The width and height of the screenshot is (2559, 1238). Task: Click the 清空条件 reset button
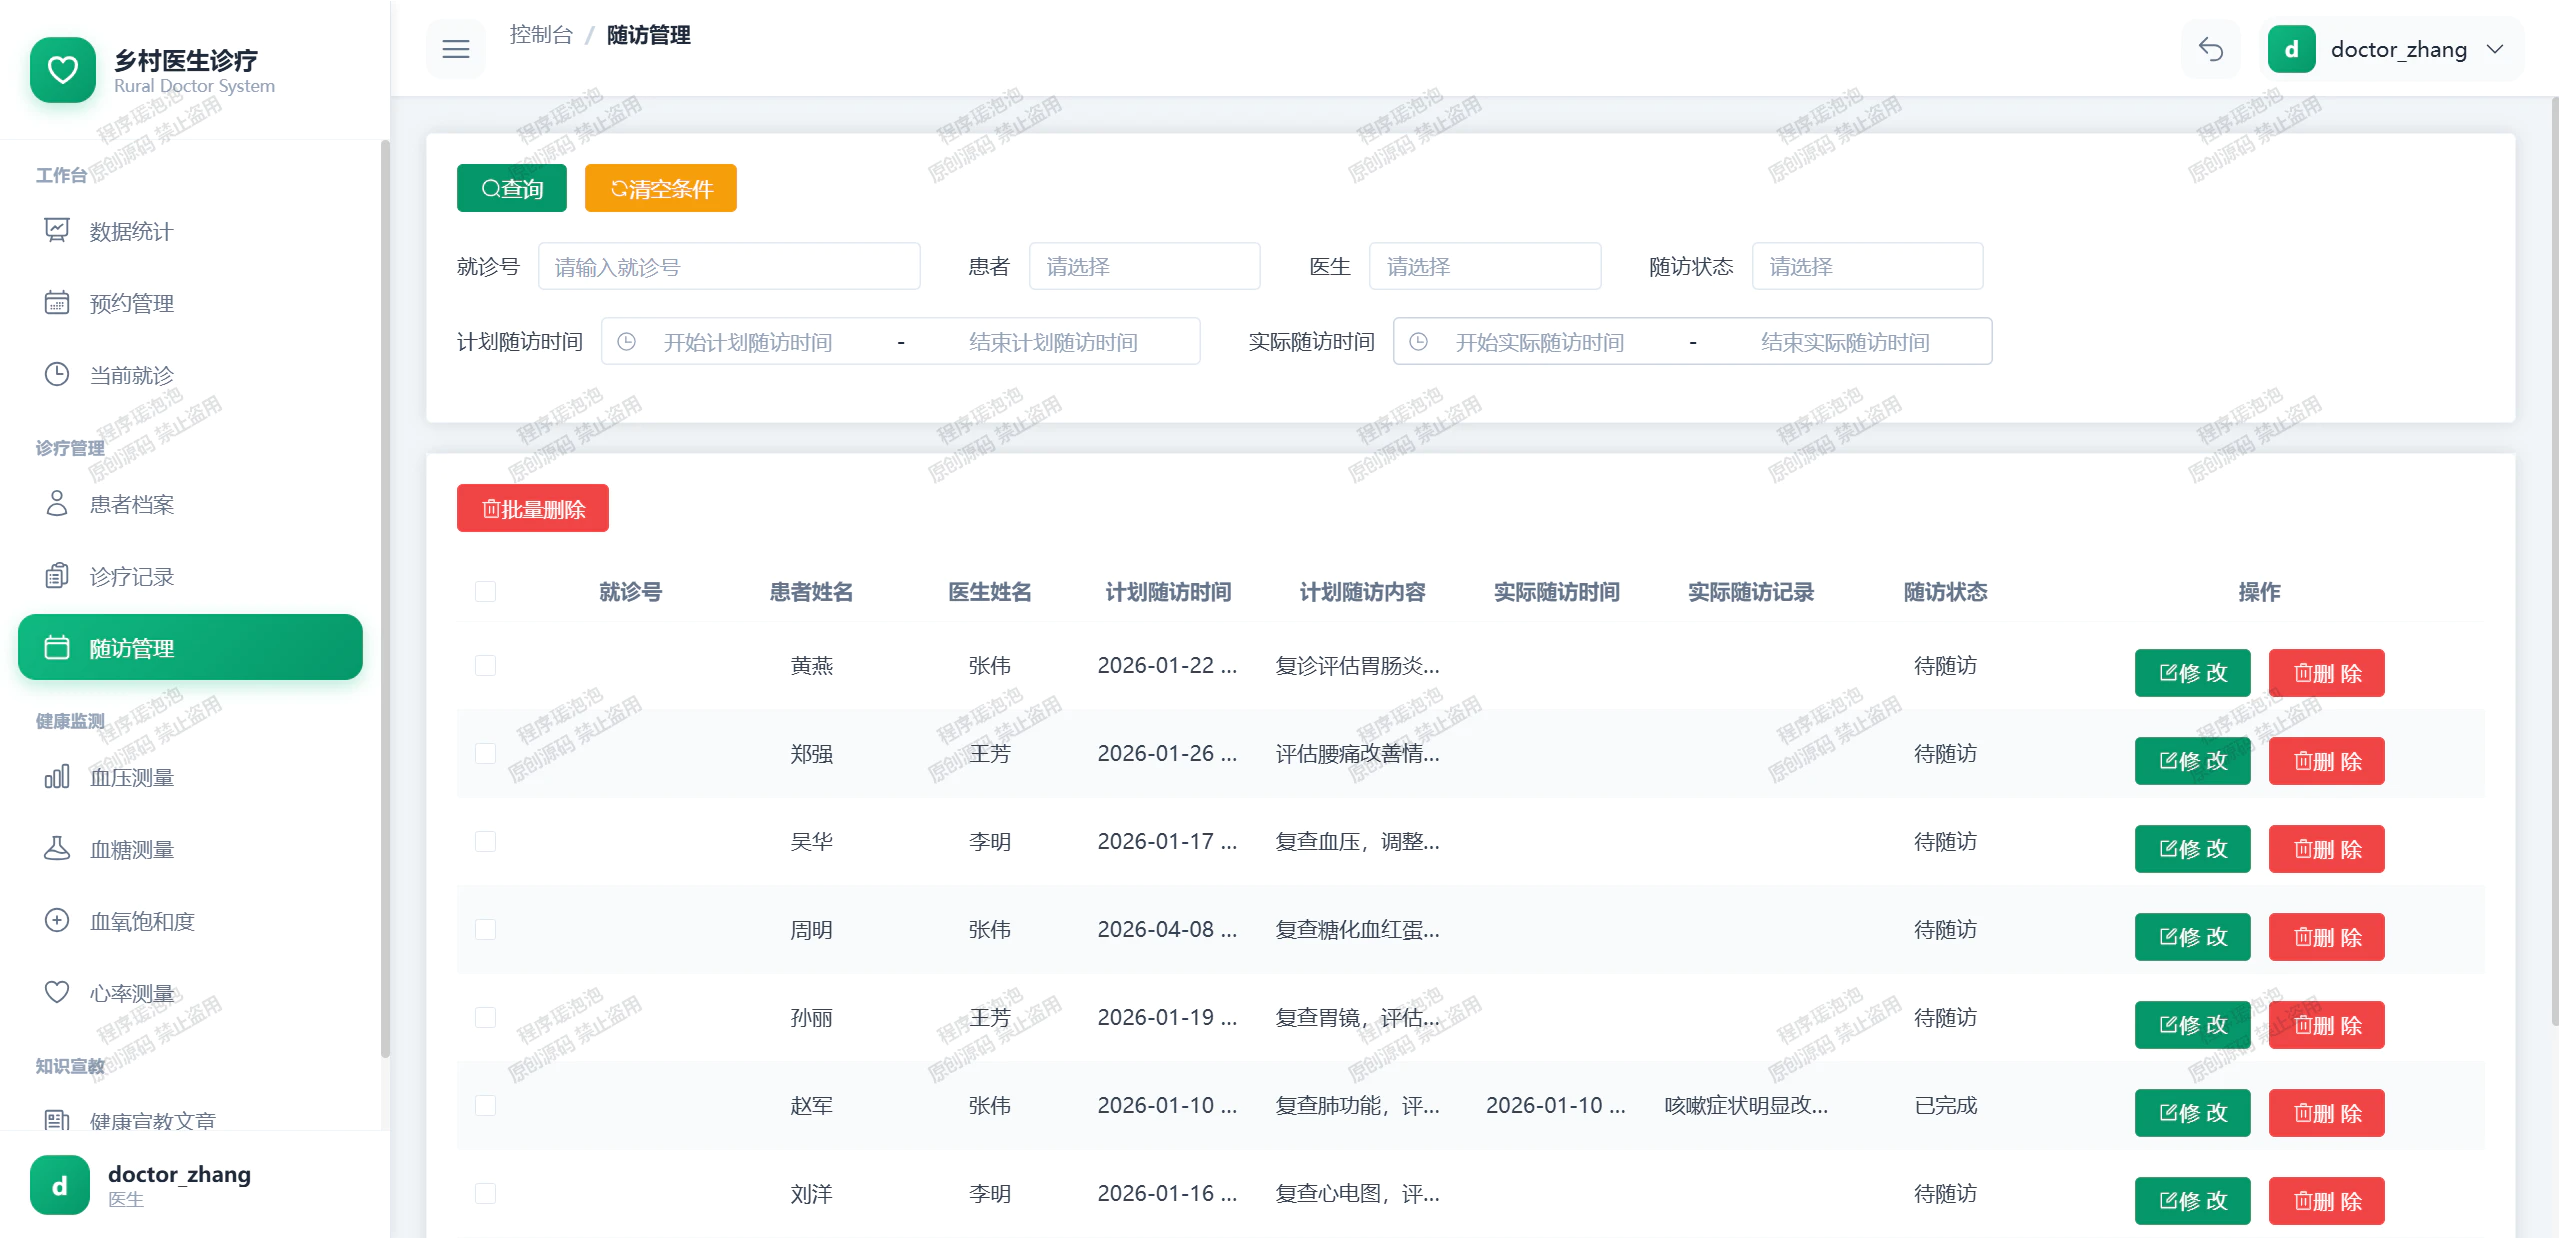pos(661,188)
